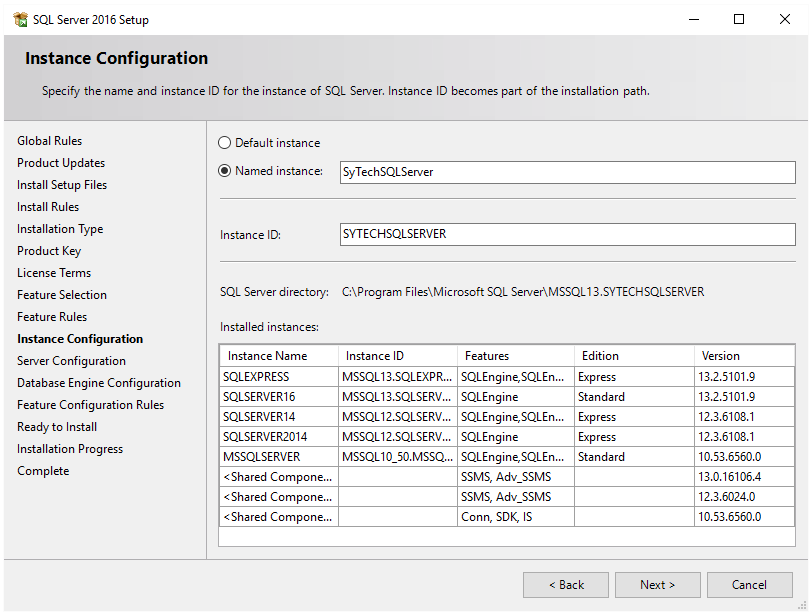Sort by Version column header
Viewport: 812px width, 612px height.
(744, 356)
